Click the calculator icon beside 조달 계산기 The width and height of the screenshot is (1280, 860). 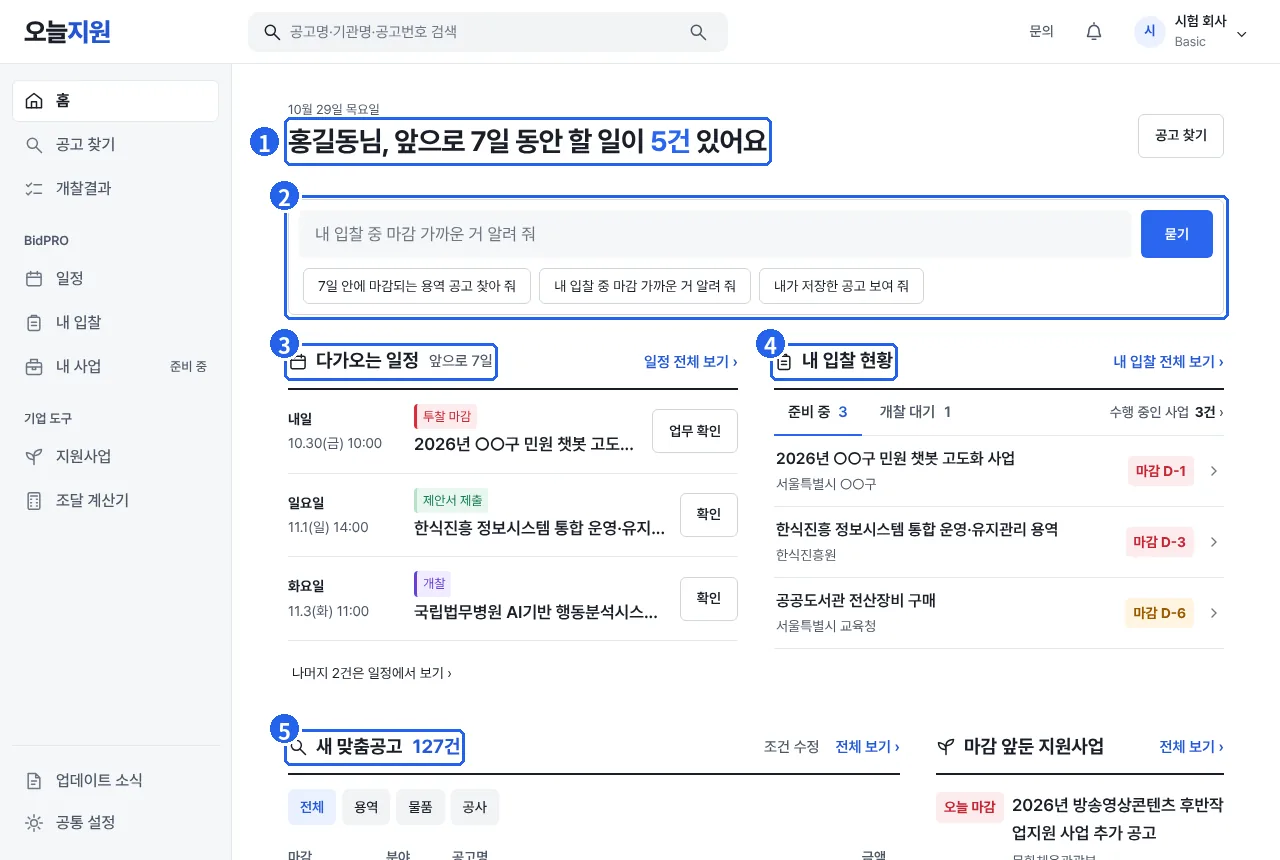tap(34, 501)
